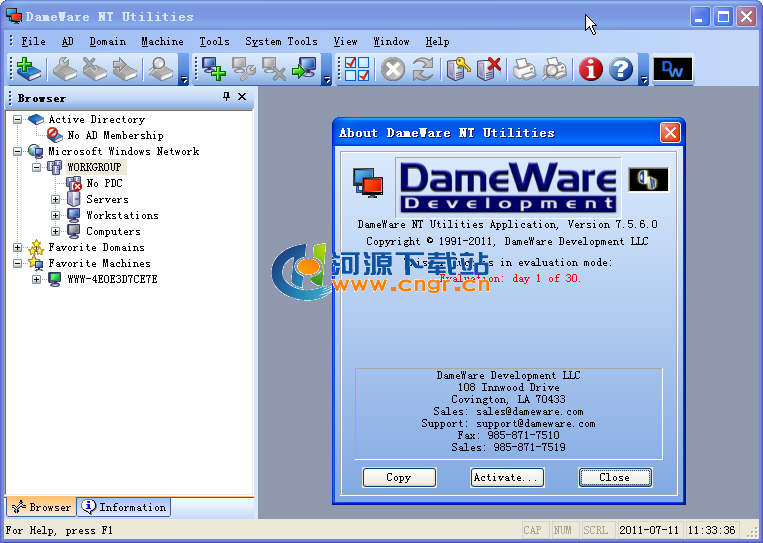Click the status bar date 2011-07-11
The width and height of the screenshot is (763, 543).
[x=649, y=530]
